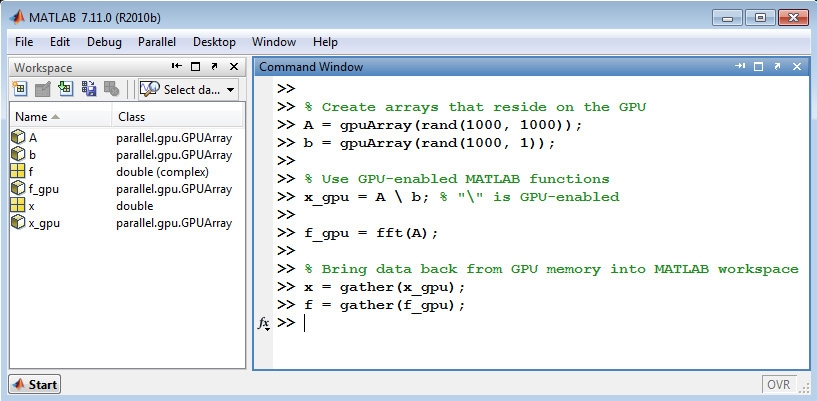Viewport: 817px width, 401px height.
Task: Open the Desktop menu
Action: pyautogui.click(x=214, y=42)
